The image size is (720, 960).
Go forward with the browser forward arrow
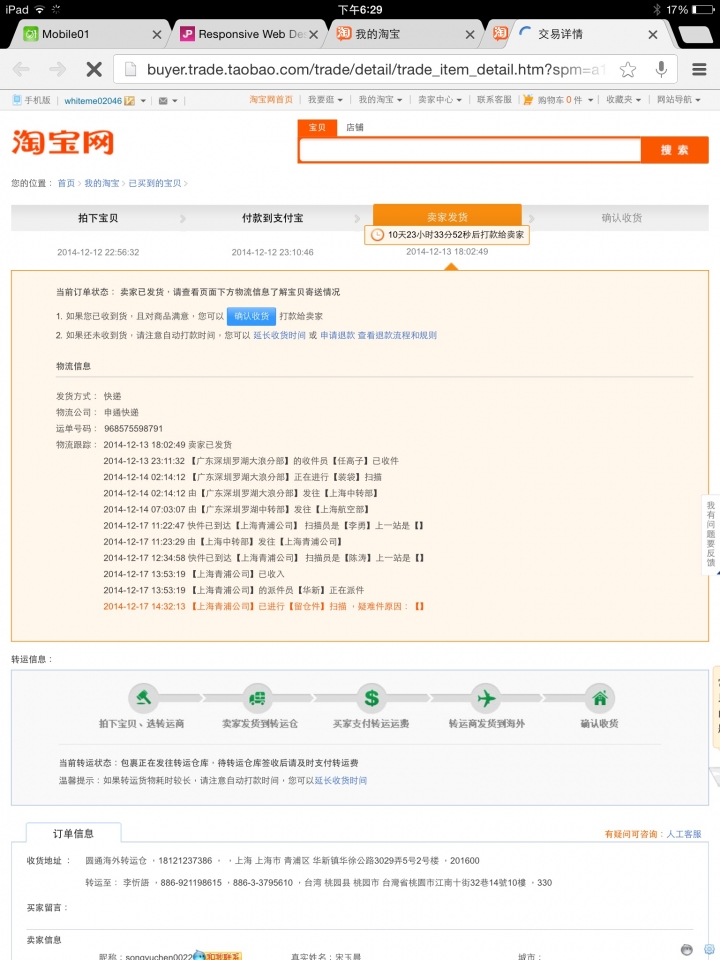coord(58,69)
